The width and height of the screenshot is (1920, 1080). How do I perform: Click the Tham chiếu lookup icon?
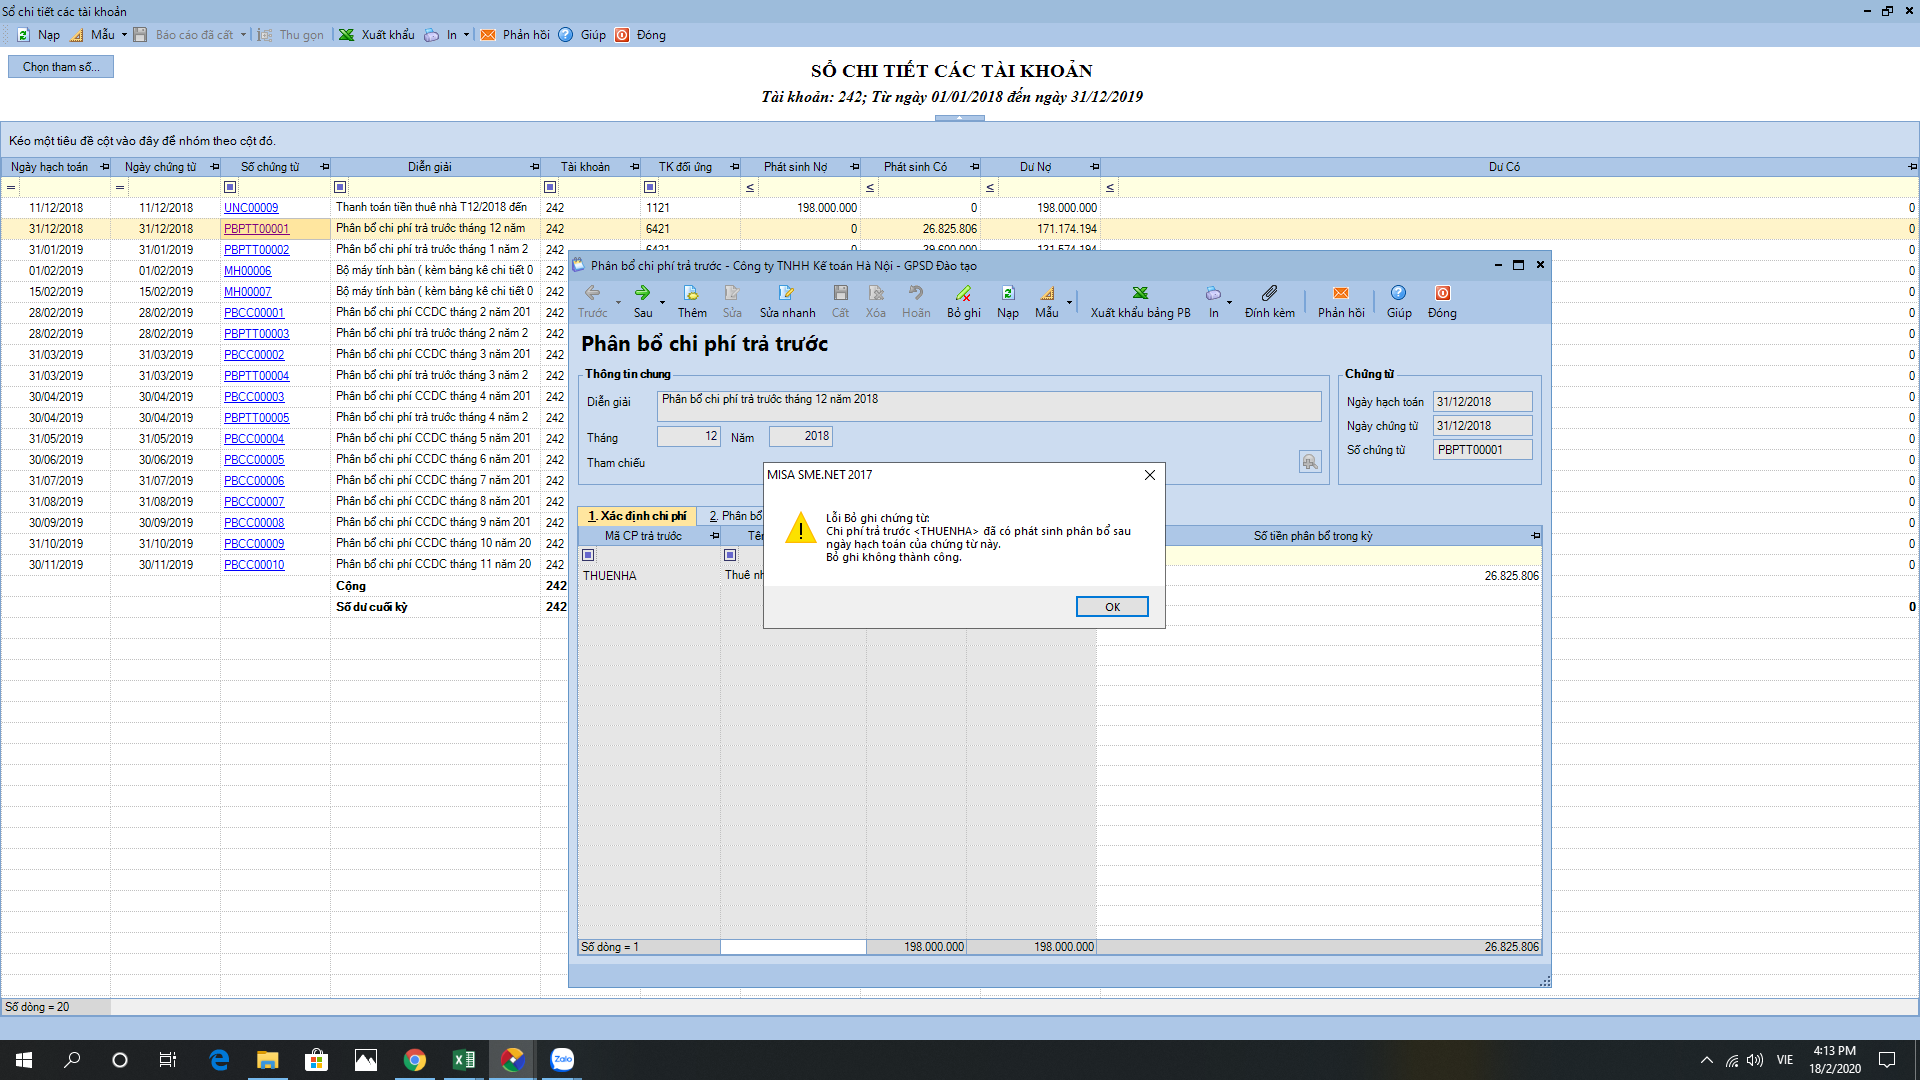point(1310,461)
